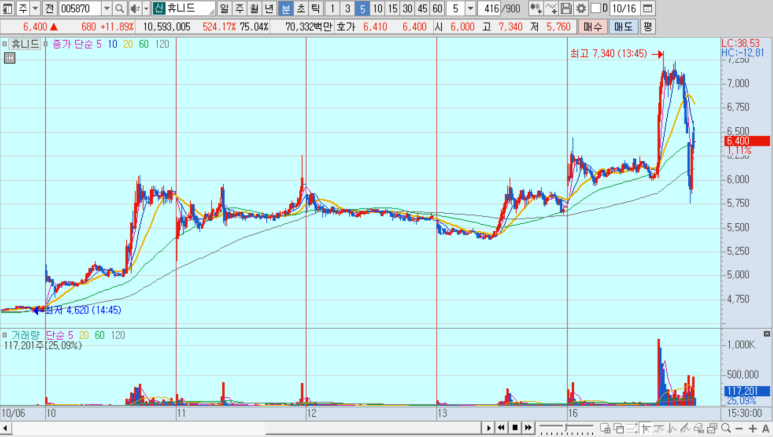Set the 10-minute interval
This screenshot has height=437, width=773.
pyautogui.click(x=377, y=8)
